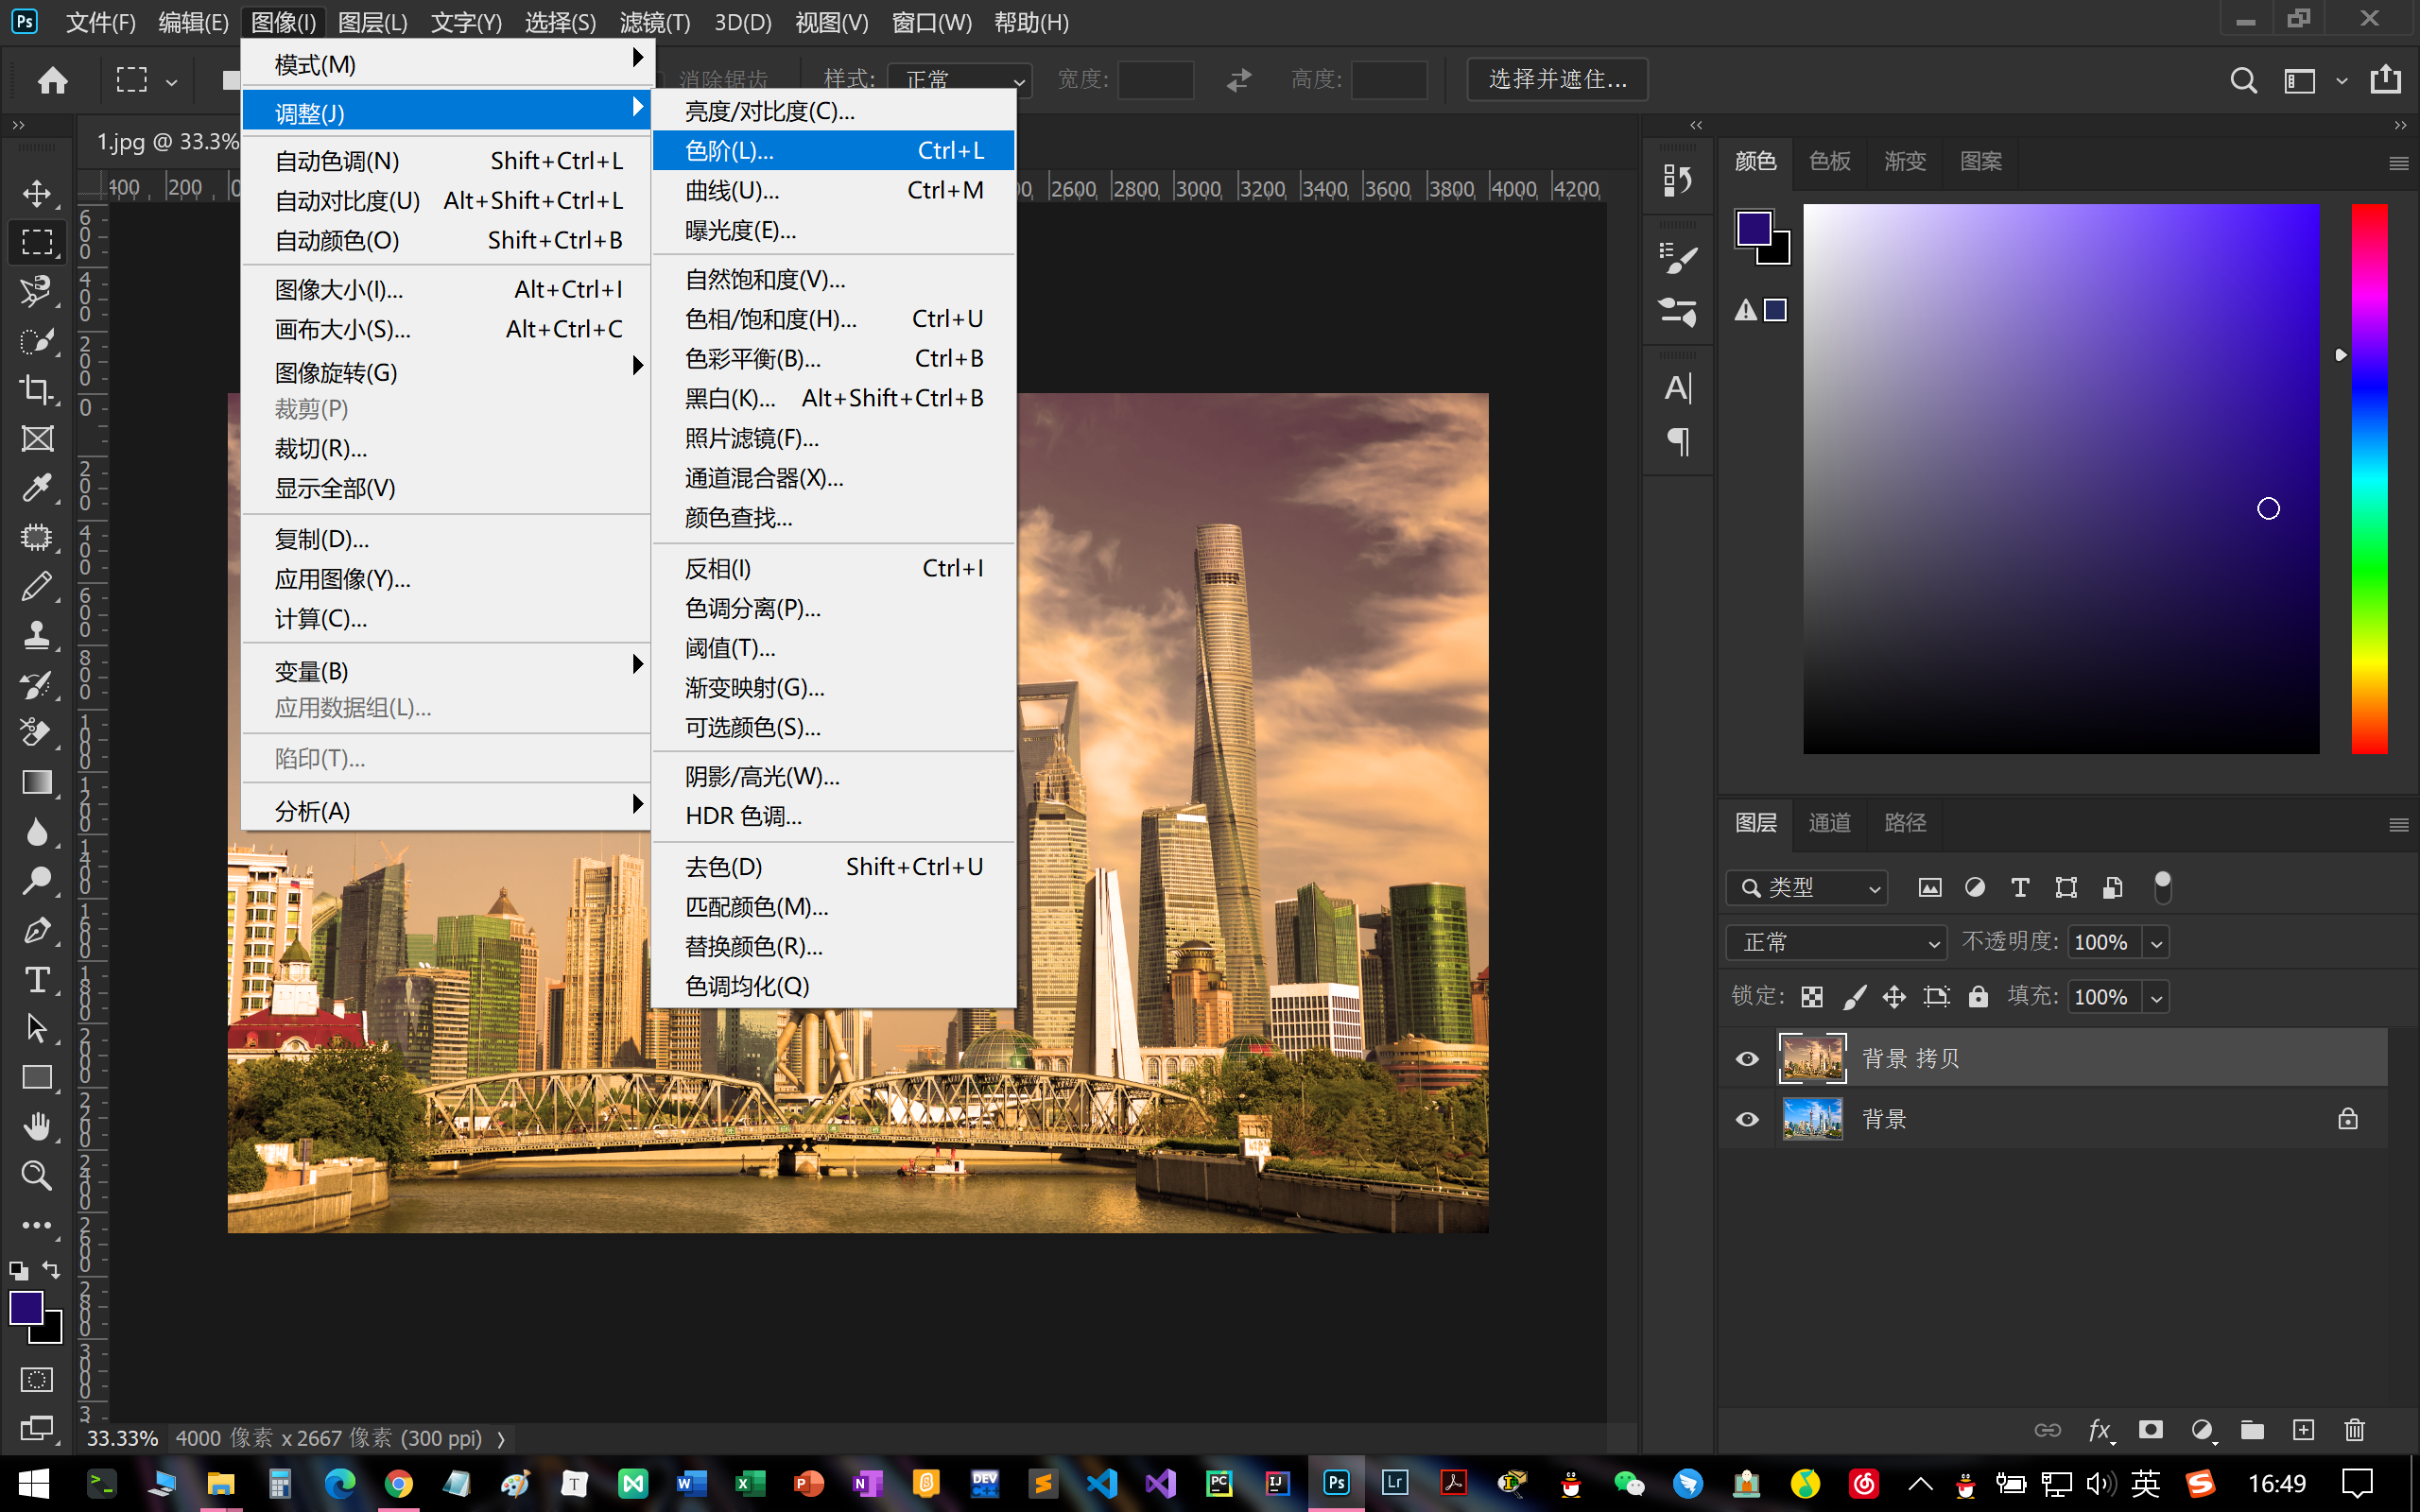The width and height of the screenshot is (2420, 1512).
Task: Open the 类型 layer filter dropdown
Action: click(1807, 887)
